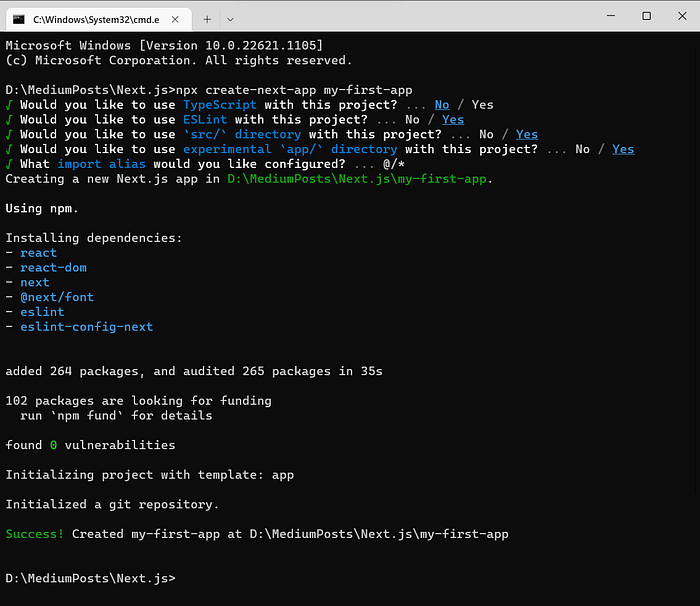Click 'added 264 packages' line
Screen dimensions: 700x606
(x=194, y=371)
